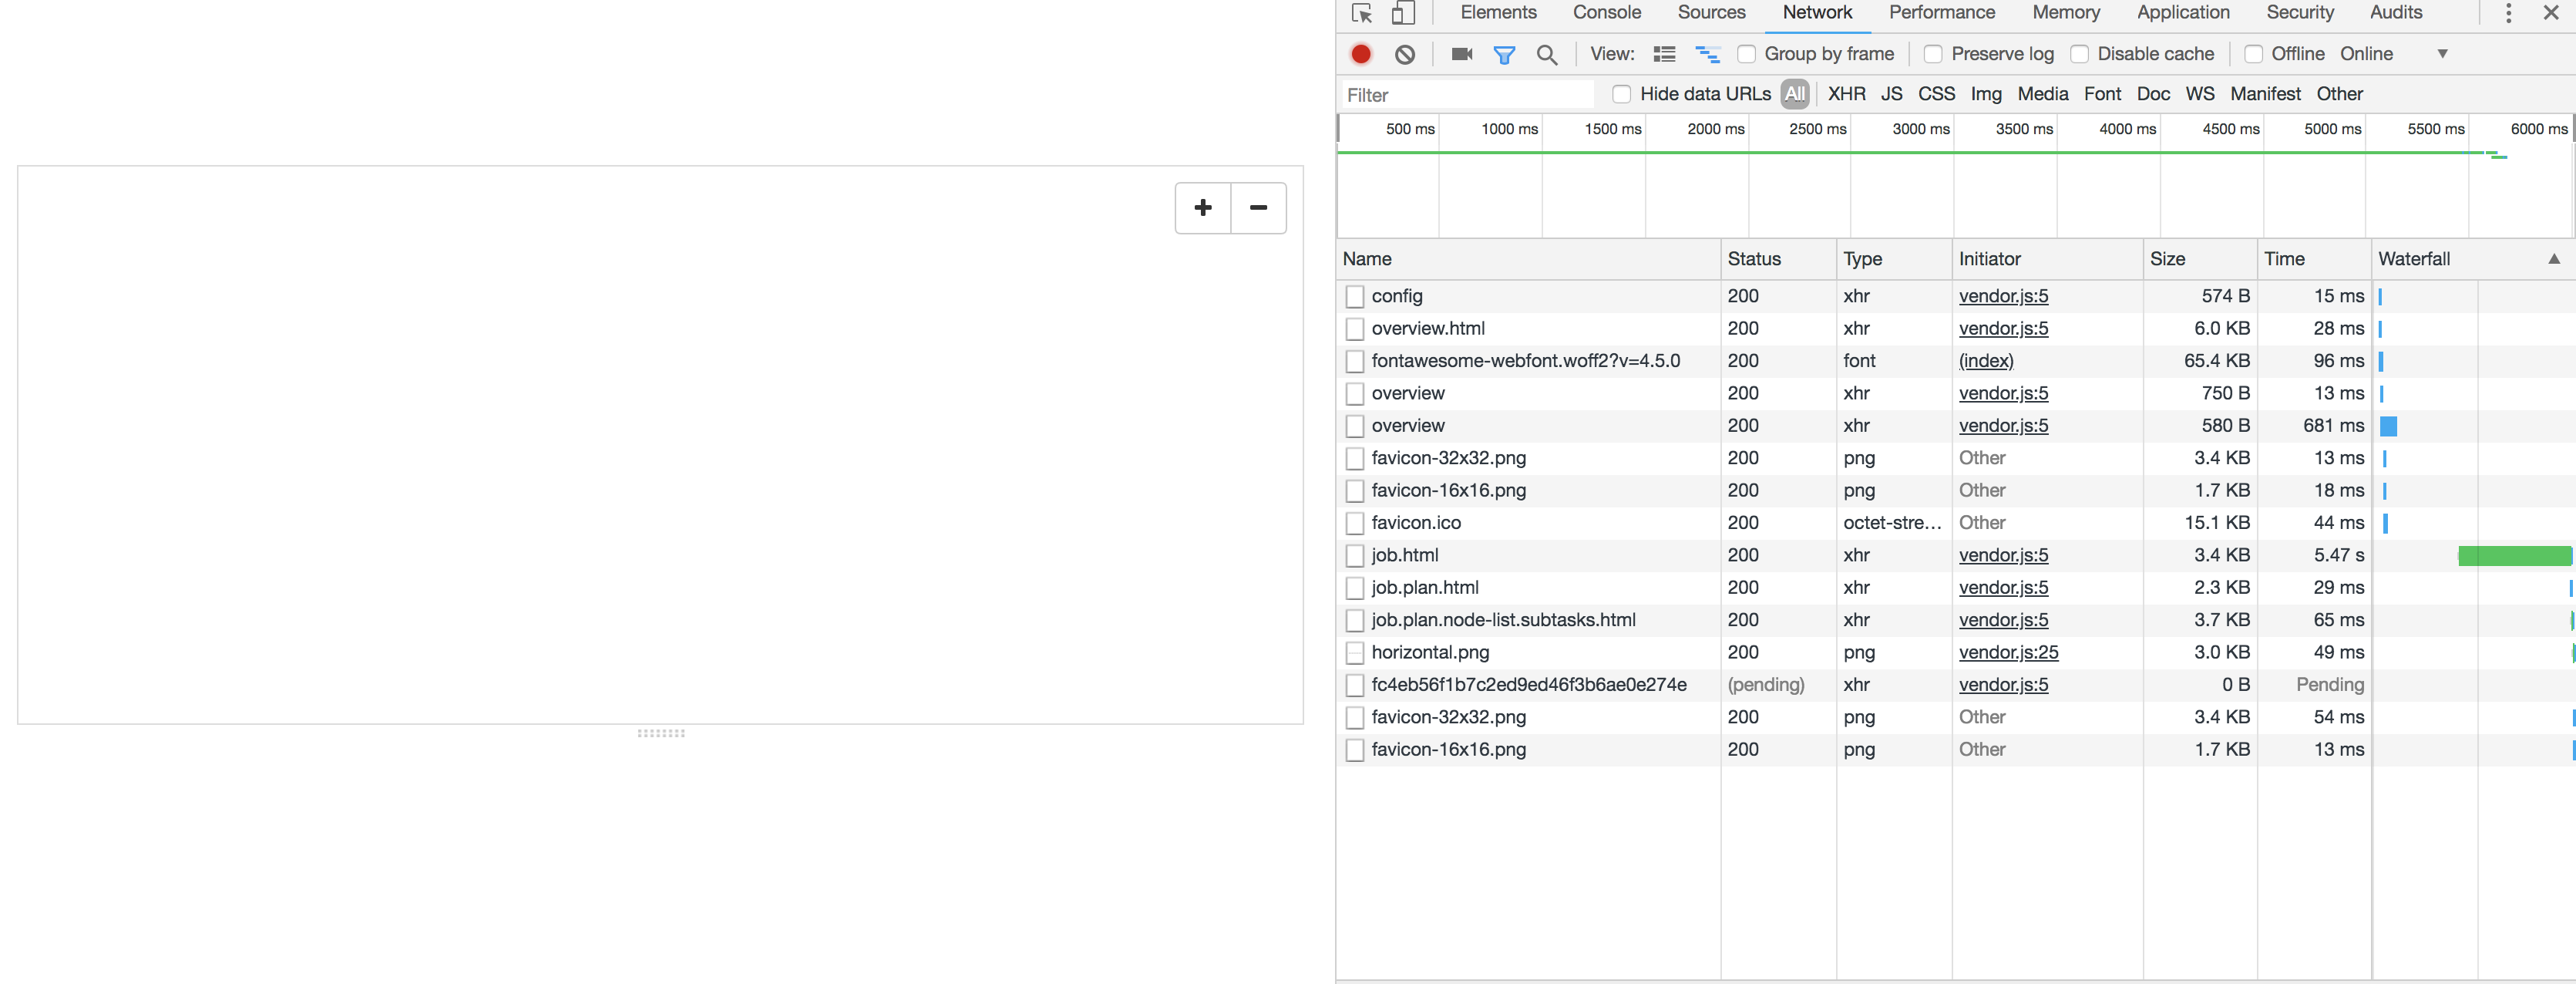Image resolution: width=2576 pixels, height=984 pixels.
Task: Toggle the filter funnel icon
Action: pyautogui.click(x=1504, y=55)
